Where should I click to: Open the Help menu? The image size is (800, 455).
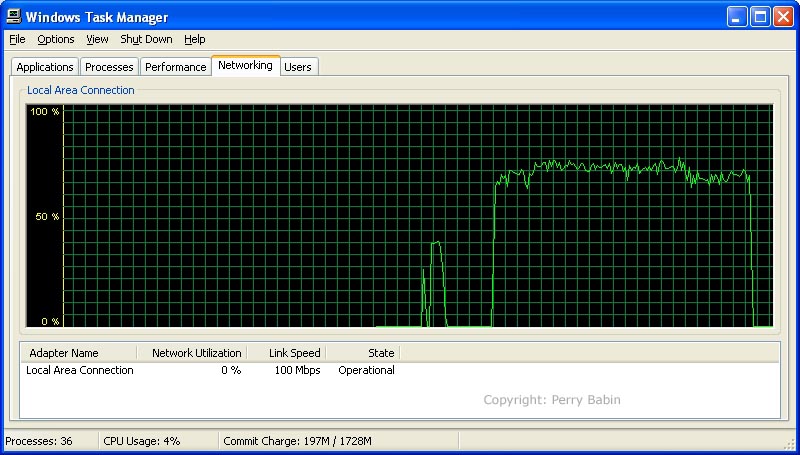tap(194, 39)
